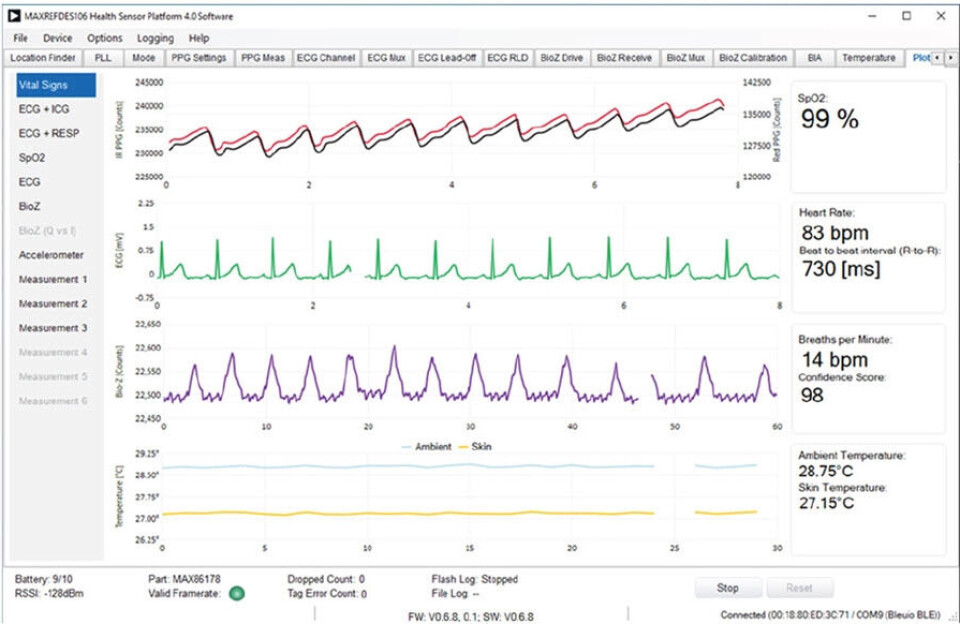The height and width of the screenshot is (624, 960).
Task: Toggle the Ambient temperature legend entry
Action: click(427, 446)
